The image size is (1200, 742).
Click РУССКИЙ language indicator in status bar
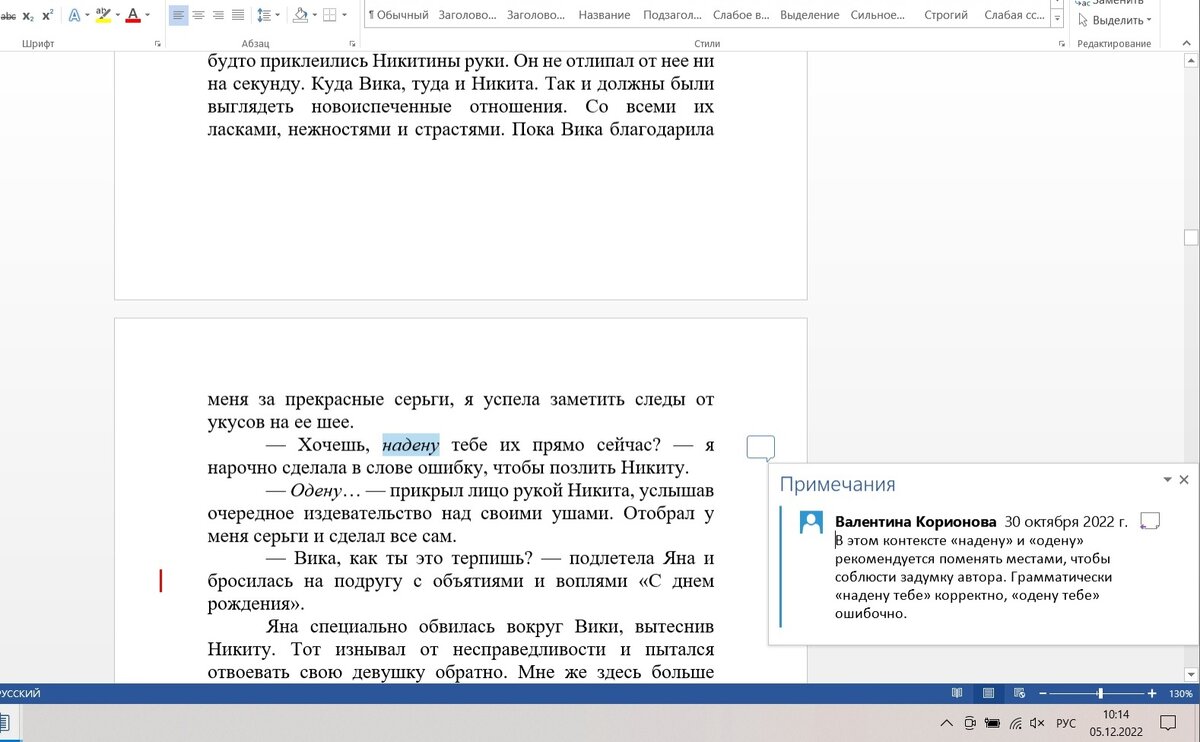pyautogui.click(x=20, y=692)
